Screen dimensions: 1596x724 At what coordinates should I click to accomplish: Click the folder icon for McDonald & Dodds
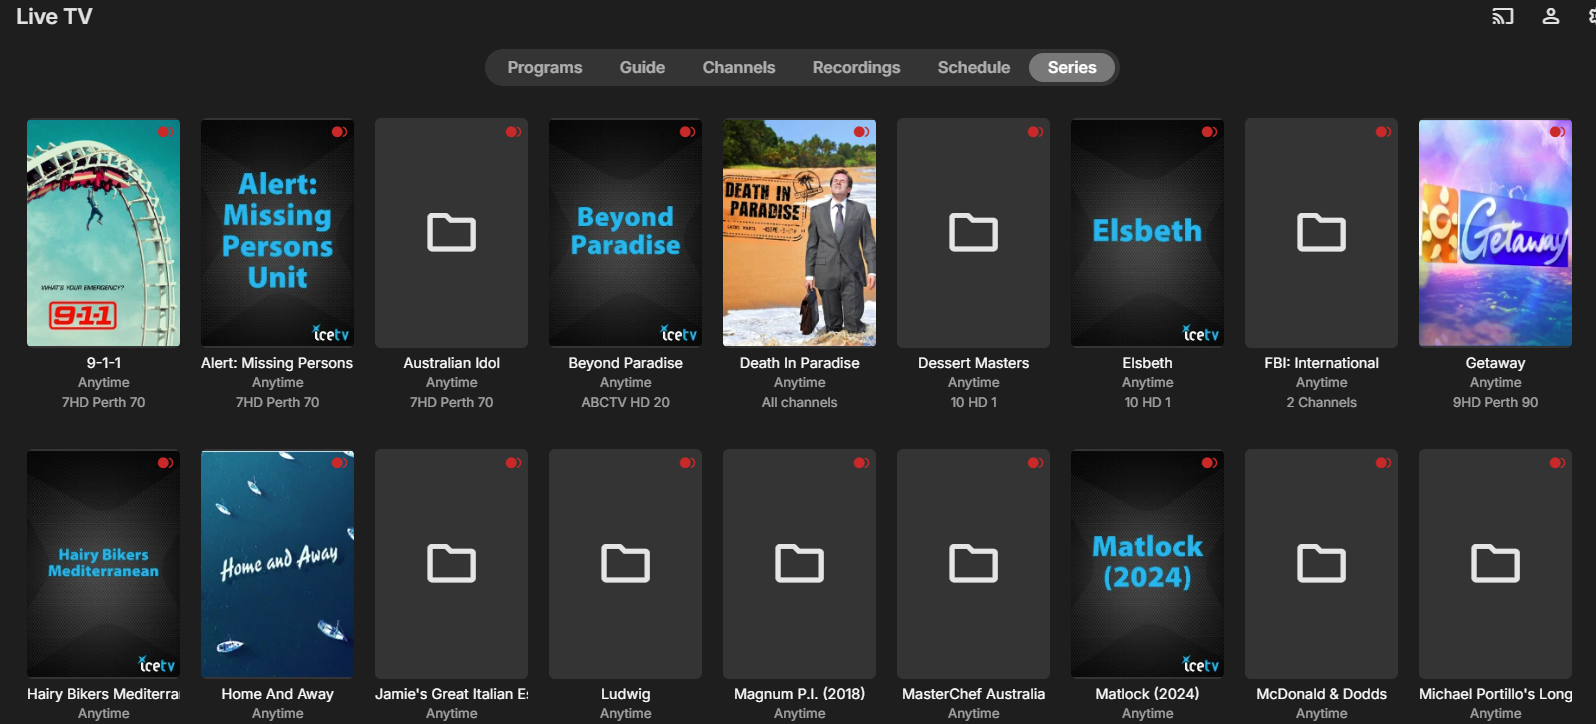click(1321, 564)
